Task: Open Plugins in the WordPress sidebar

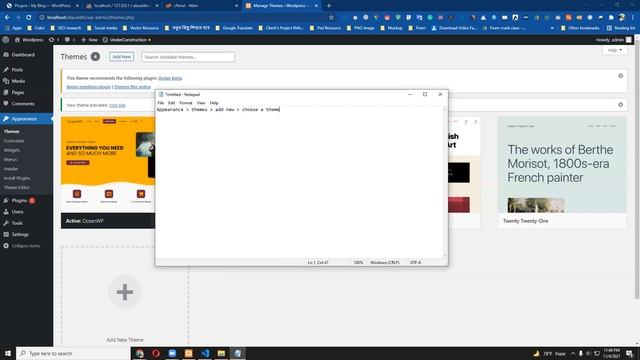Action: click(19, 200)
